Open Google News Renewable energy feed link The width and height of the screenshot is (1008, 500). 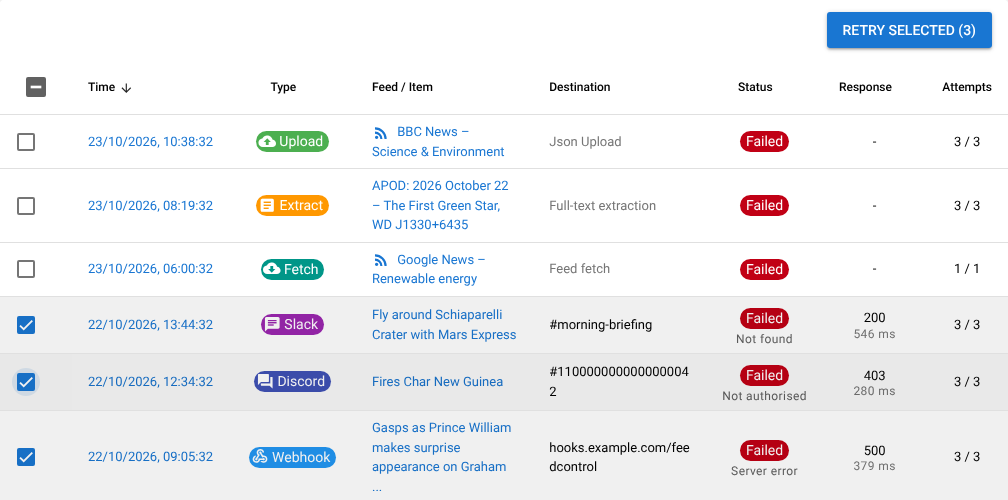pyautogui.click(x=429, y=269)
